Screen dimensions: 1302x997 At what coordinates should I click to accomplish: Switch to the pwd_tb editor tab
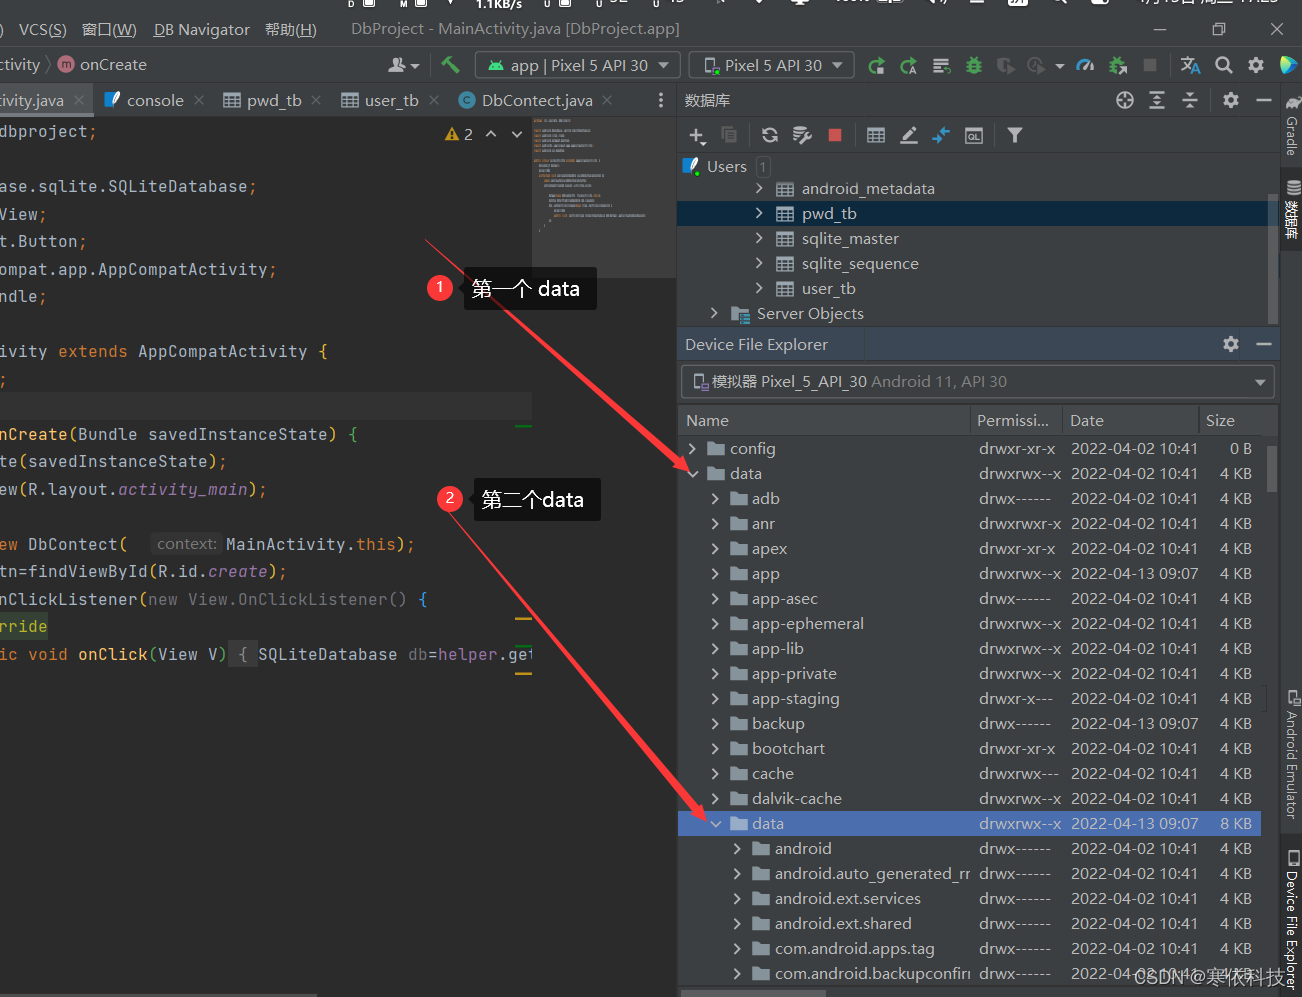[x=274, y=100]
